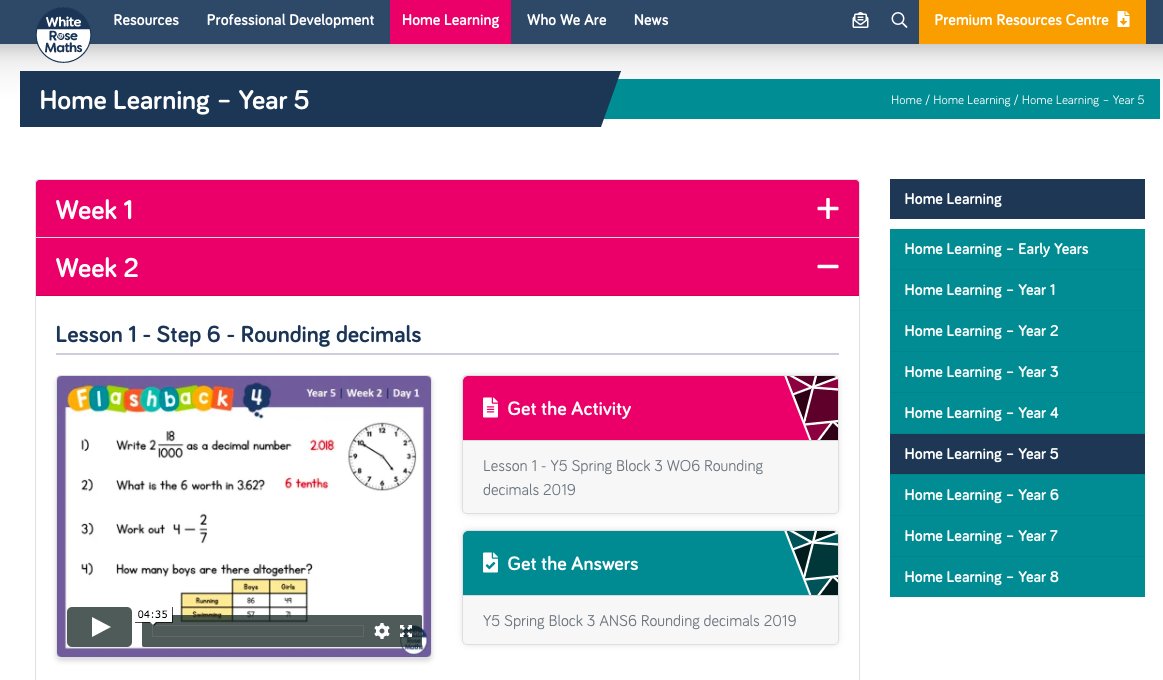Screen dimensions: 1163x680
Task: Open ANS6 Rounding decimals answers file
Action: [x=639, y=621]
